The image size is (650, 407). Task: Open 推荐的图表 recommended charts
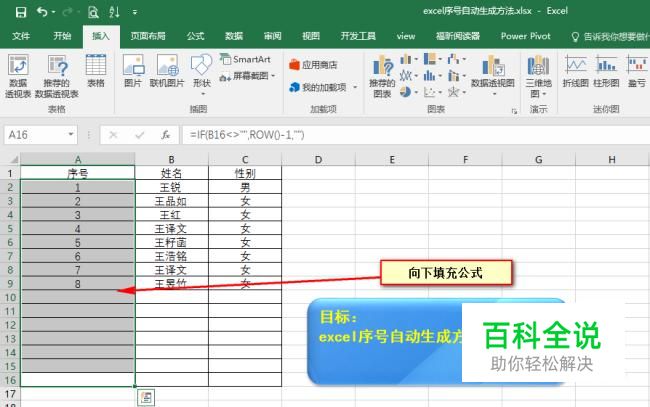tap(382, 76)
